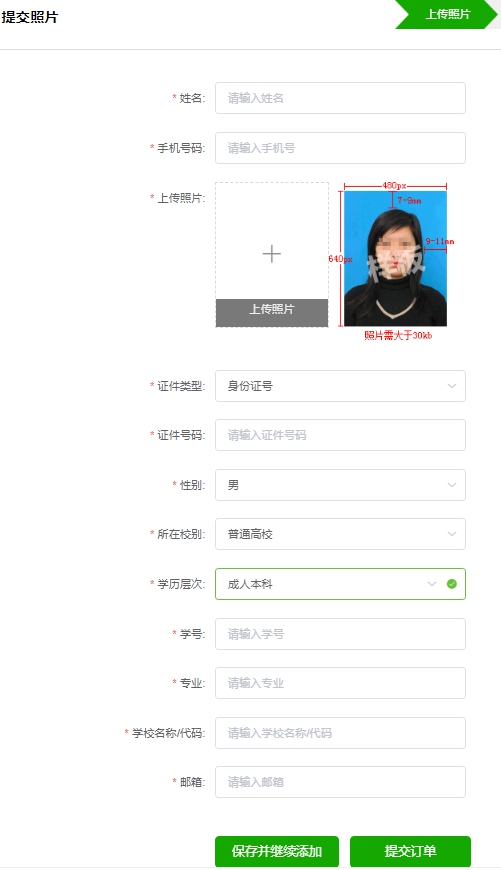Open the 学历层次 dropdown showing 成人本科

[x=340, y=584]
